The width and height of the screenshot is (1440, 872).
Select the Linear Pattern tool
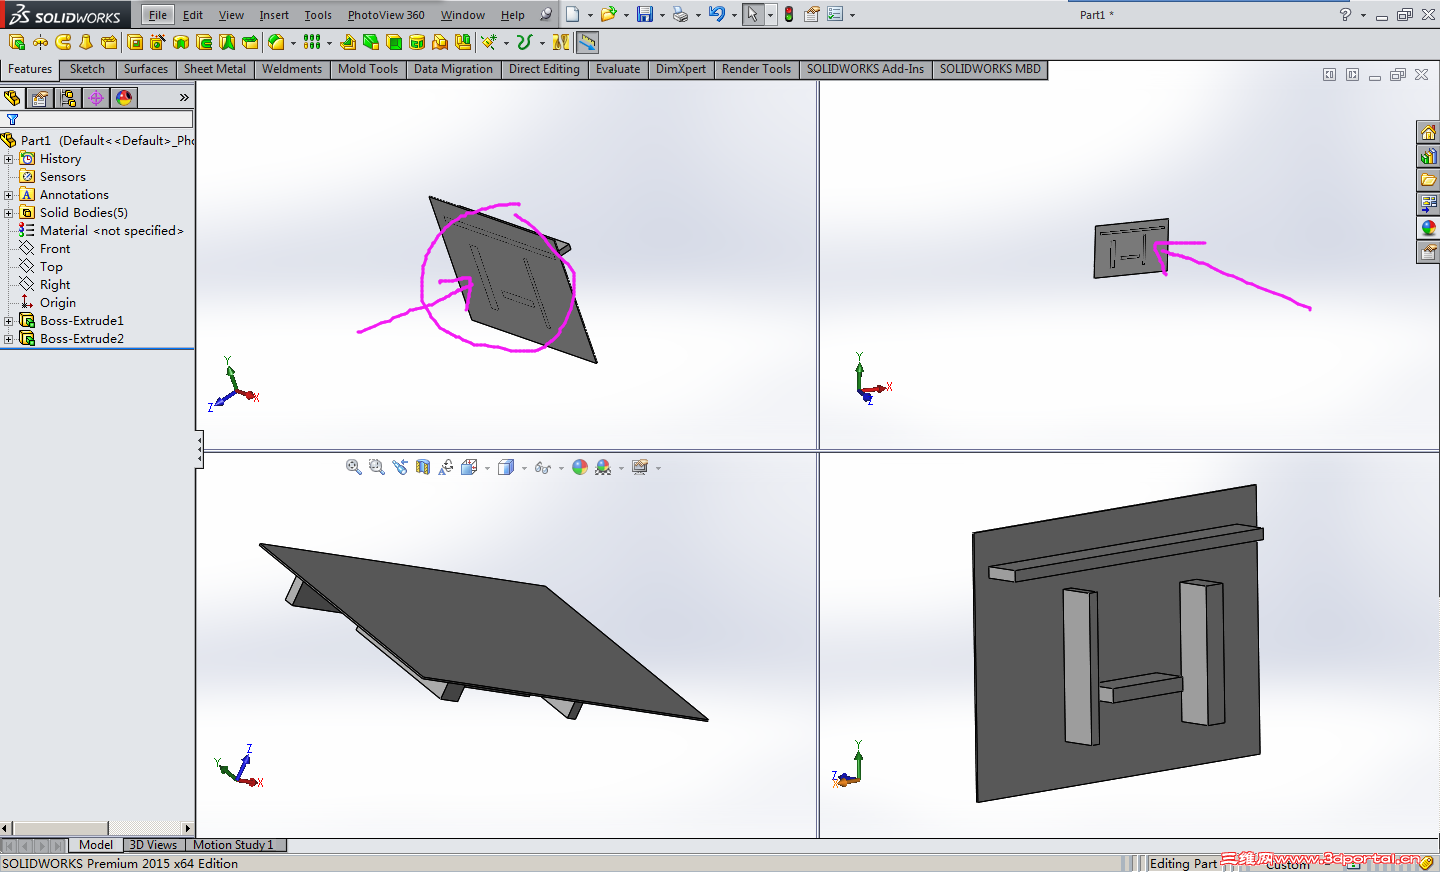(x=312, y=42)
